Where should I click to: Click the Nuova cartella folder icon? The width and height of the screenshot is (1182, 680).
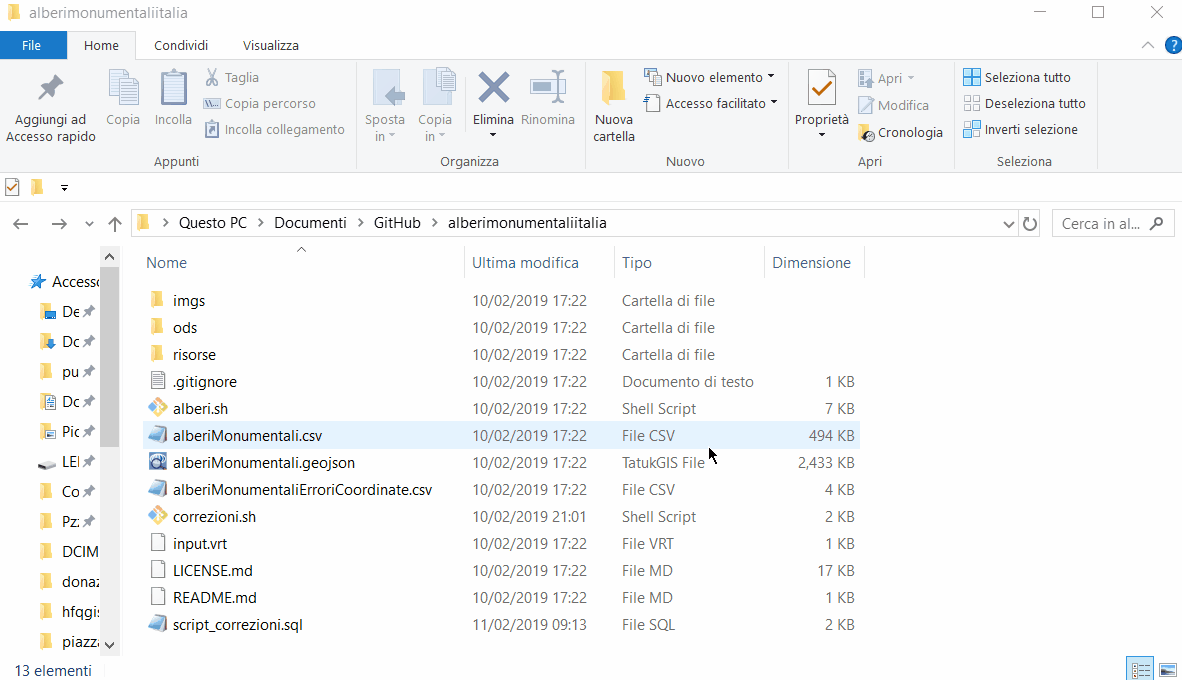point(613,89)
